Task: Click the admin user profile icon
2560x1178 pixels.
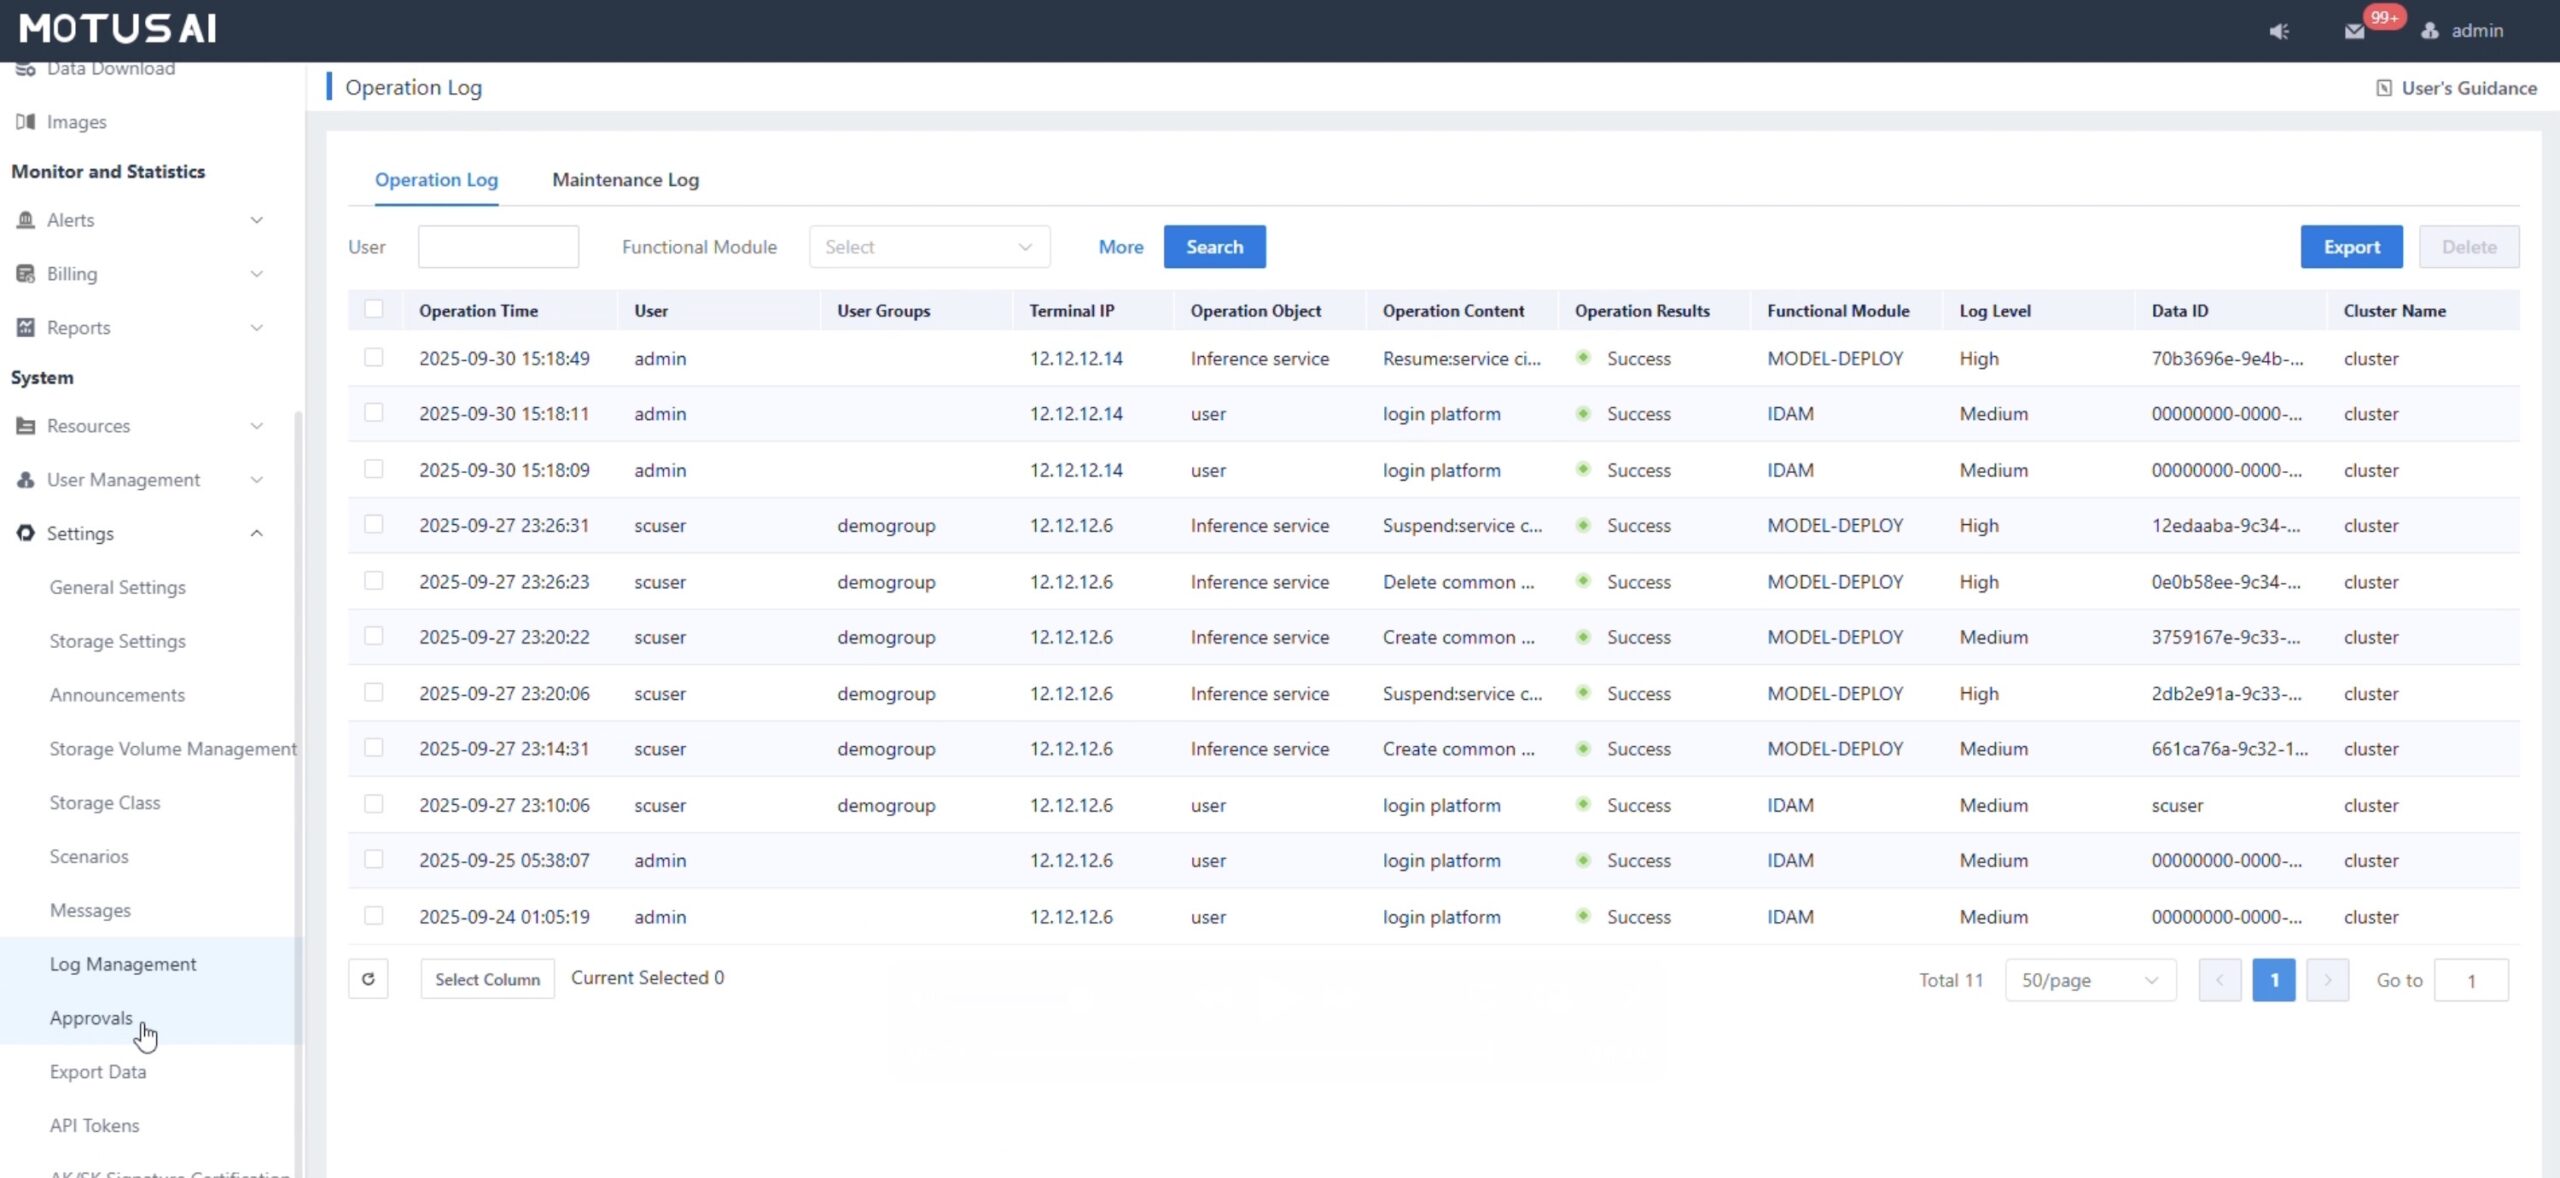Action: tap(2430, 31)
